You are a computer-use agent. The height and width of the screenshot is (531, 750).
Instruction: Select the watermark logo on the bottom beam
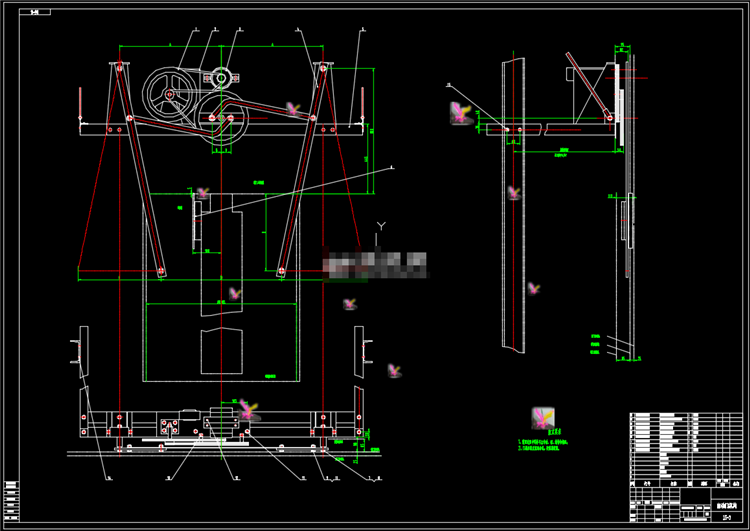coord(248,409)
